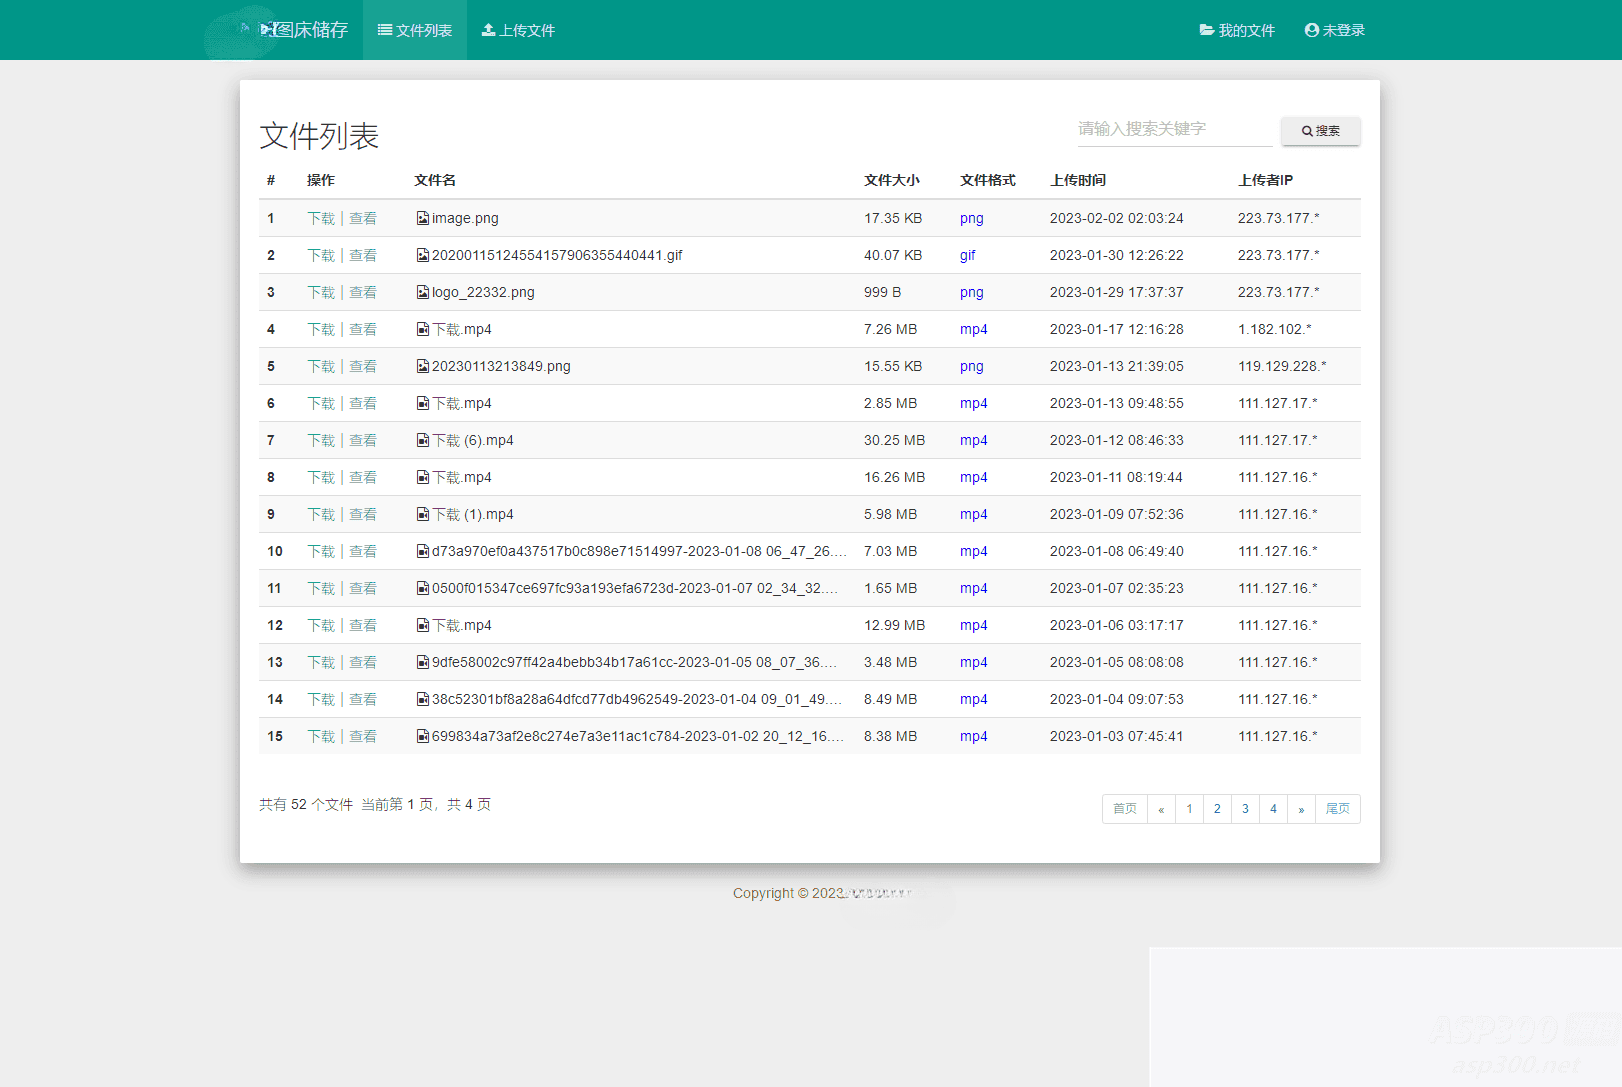Go to 我的文件 in top bar
1622x1087 pixels.
coord(1237,30)
